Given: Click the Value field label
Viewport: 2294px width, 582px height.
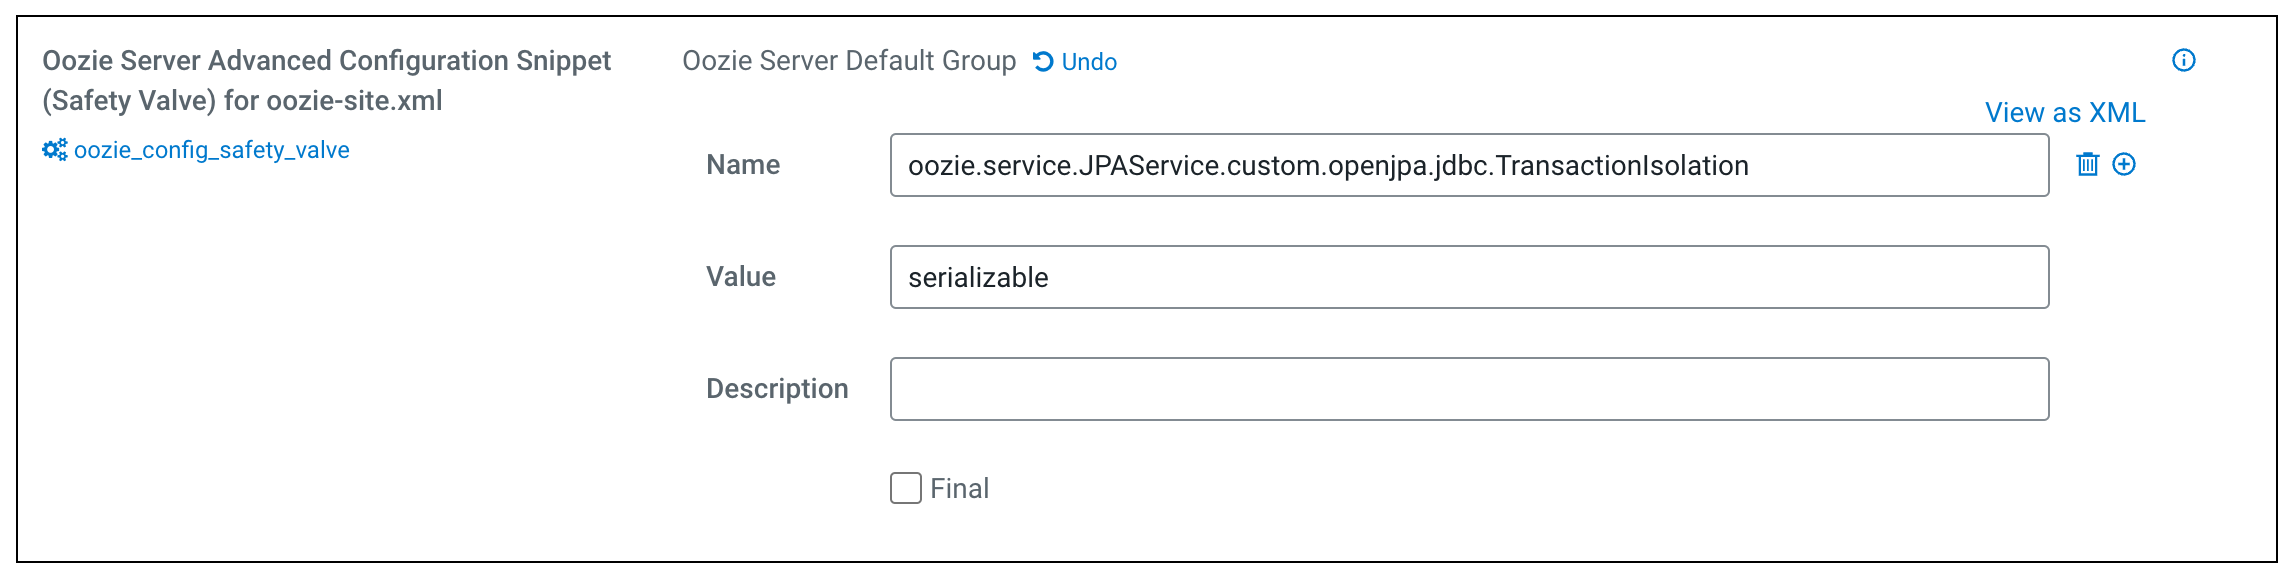Looking at the screenshot, I should coord(741,277).
